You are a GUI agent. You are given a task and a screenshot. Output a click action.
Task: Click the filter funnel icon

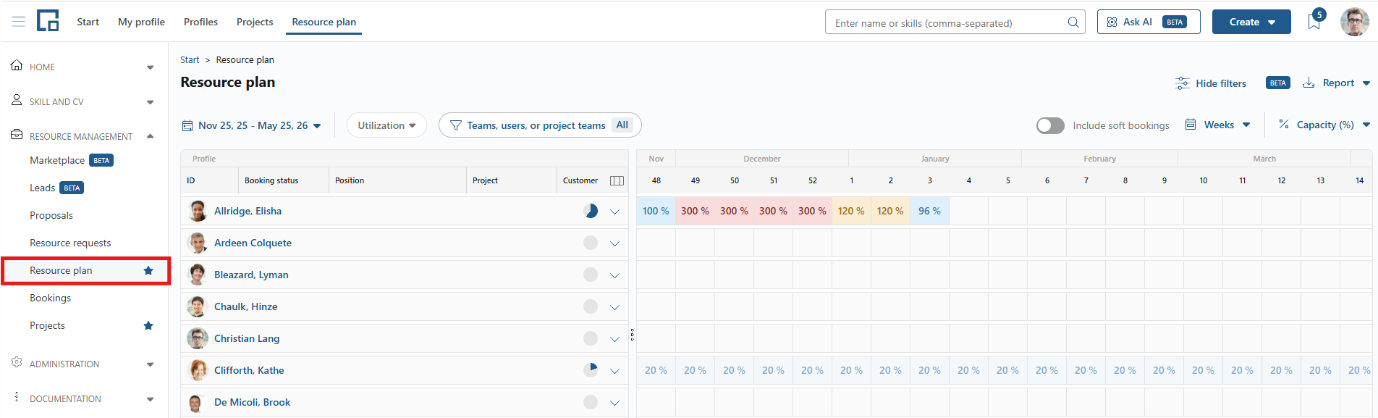click(x=455, y=126)
